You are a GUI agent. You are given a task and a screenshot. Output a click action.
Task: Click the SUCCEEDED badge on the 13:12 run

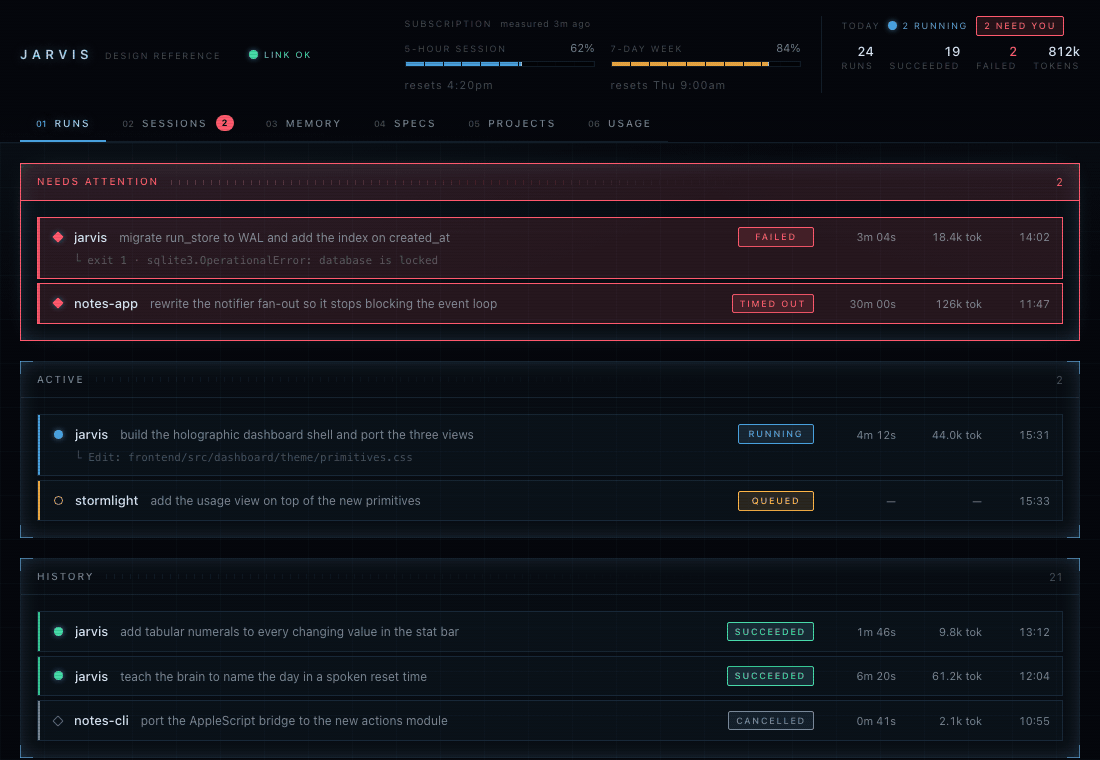tap(770, 632)
